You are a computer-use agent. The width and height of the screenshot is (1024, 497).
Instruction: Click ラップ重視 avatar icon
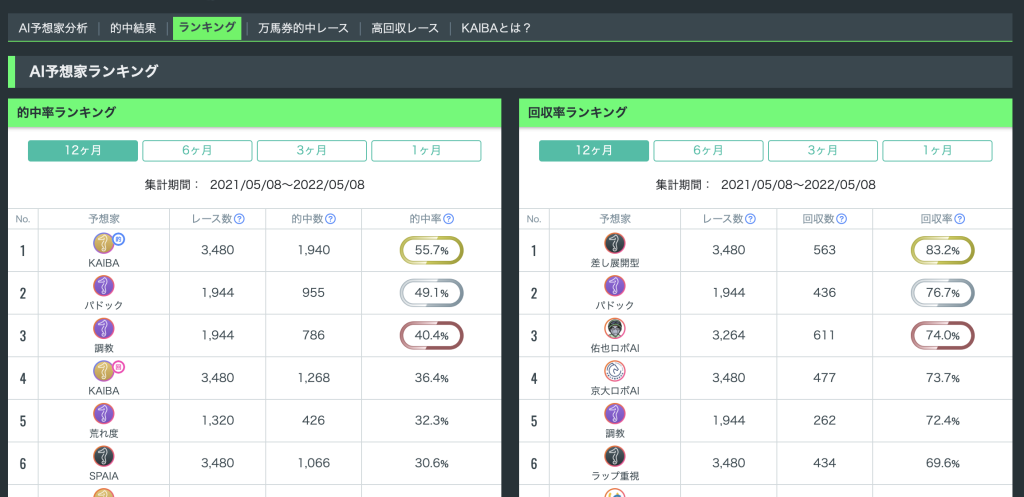(x=615, y=457)
